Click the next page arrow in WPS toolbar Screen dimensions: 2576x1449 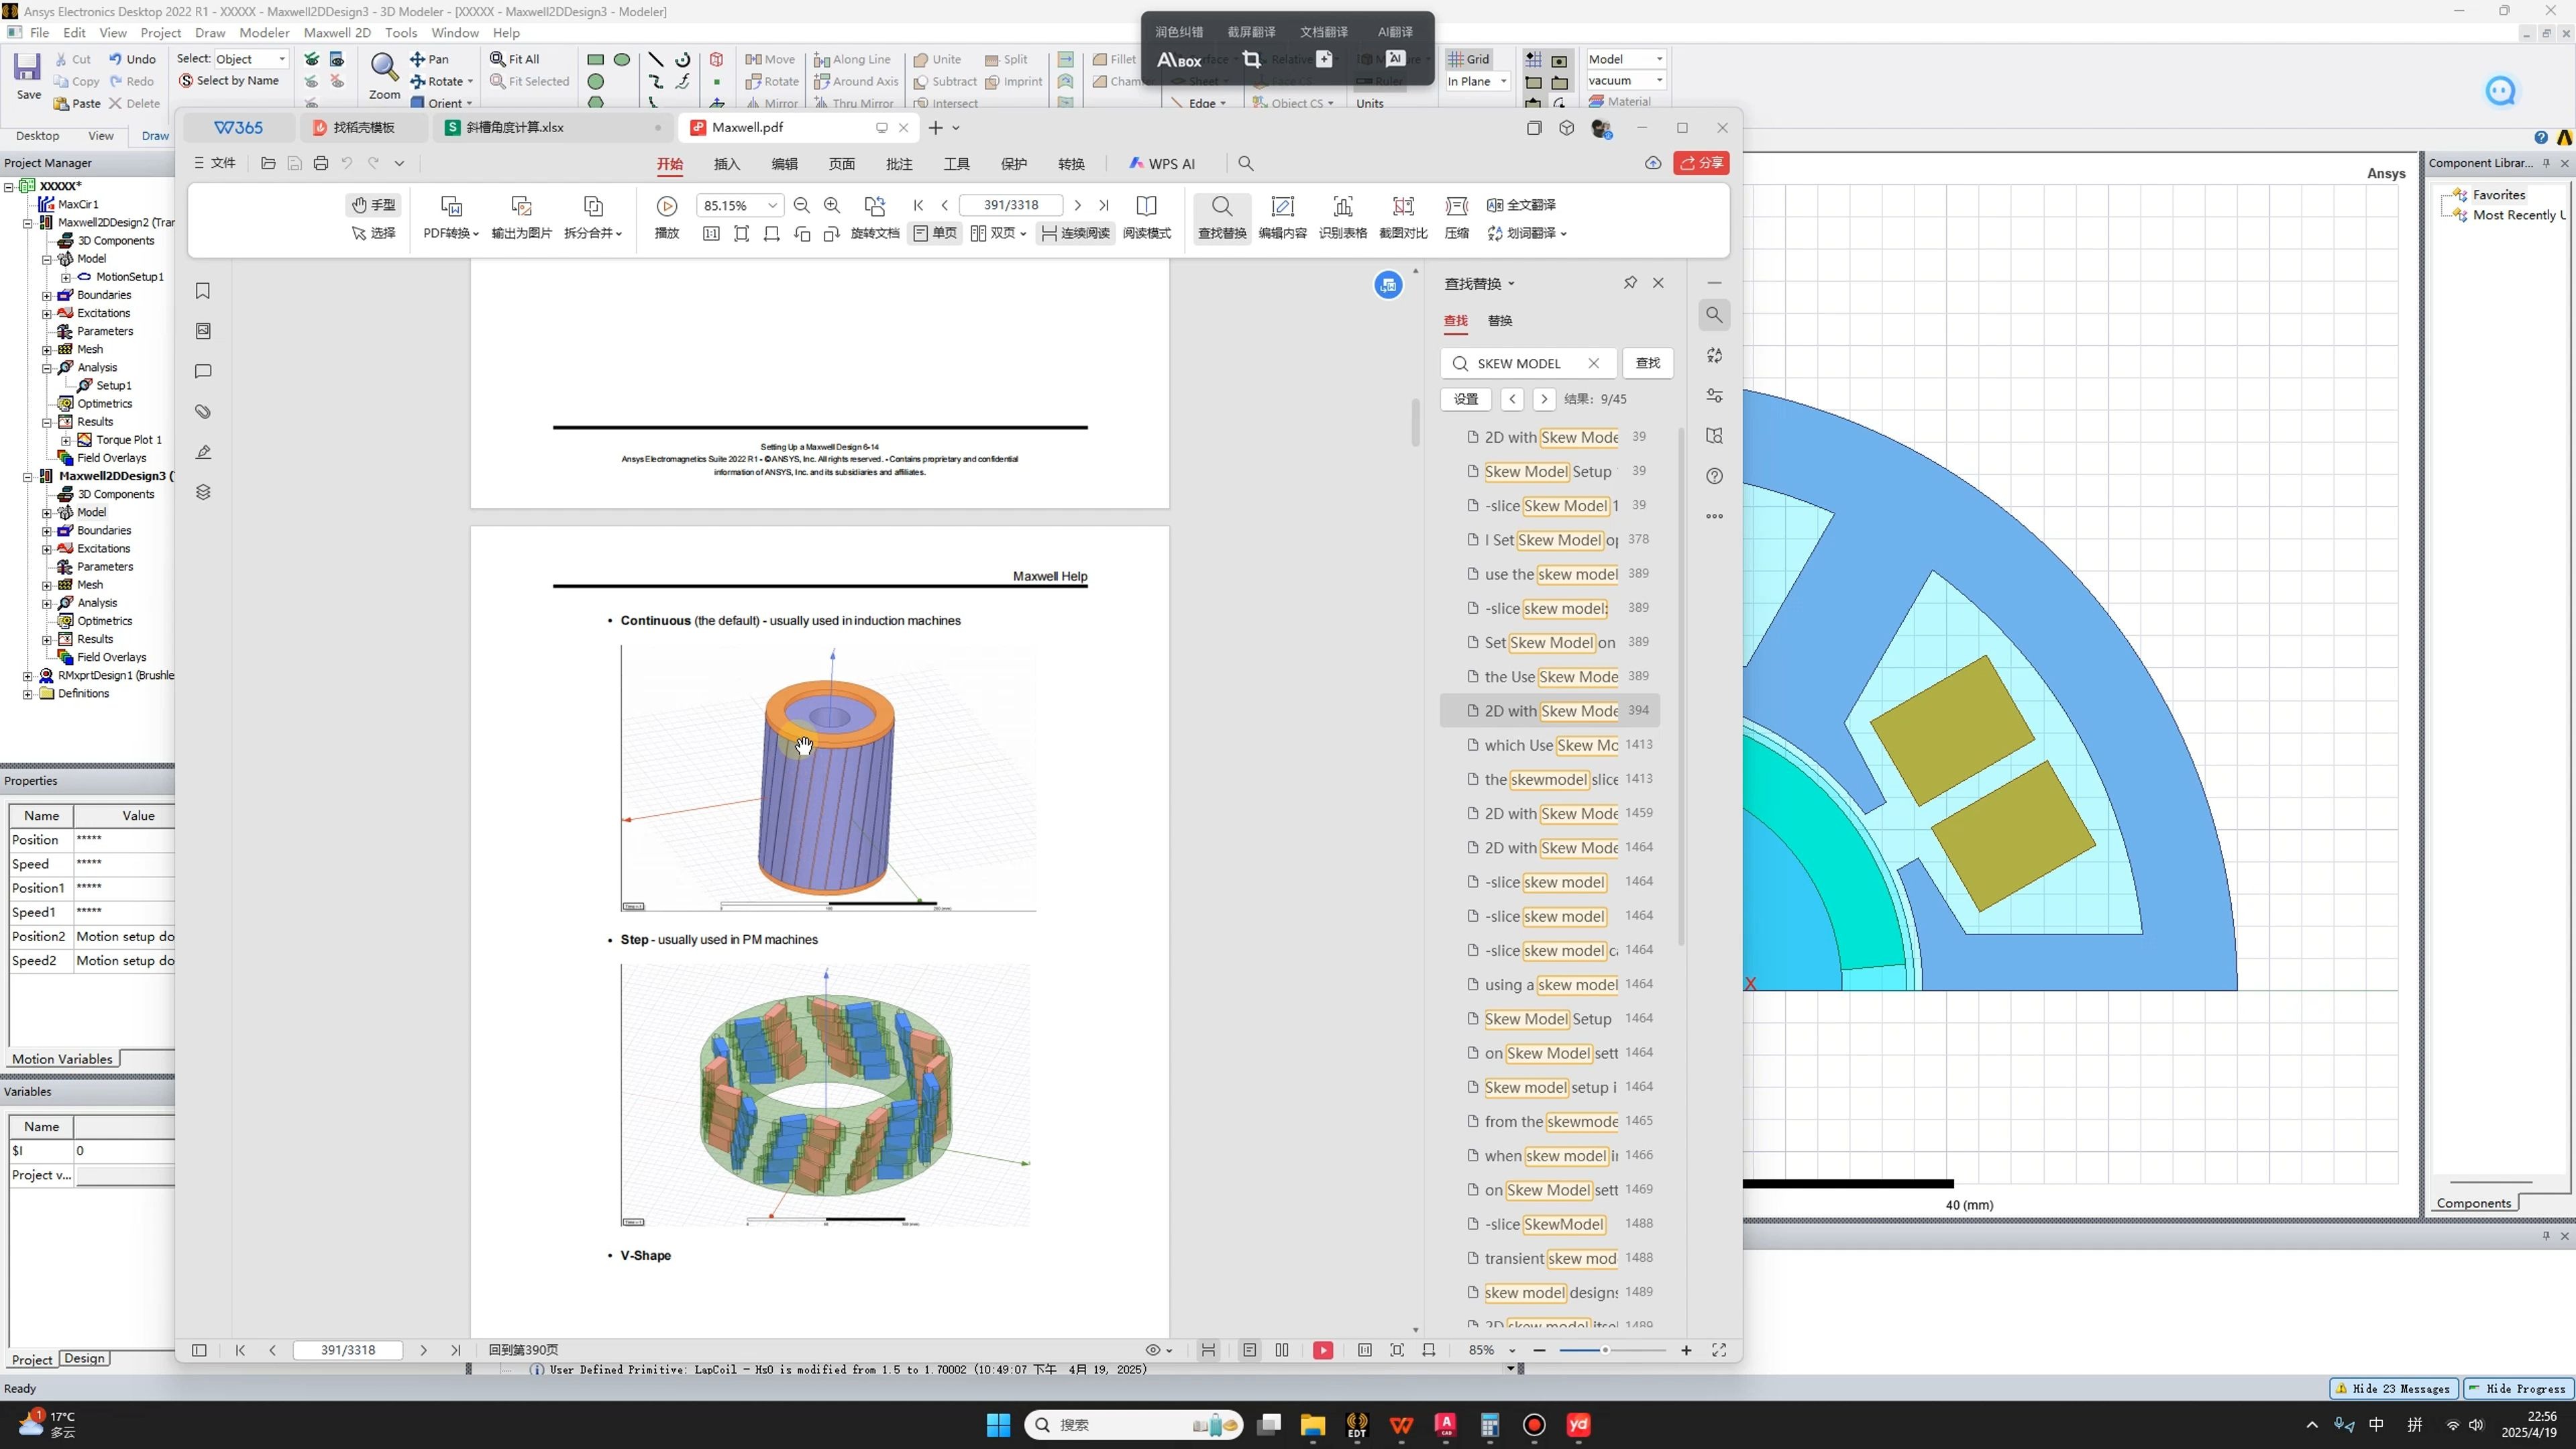1077,205
